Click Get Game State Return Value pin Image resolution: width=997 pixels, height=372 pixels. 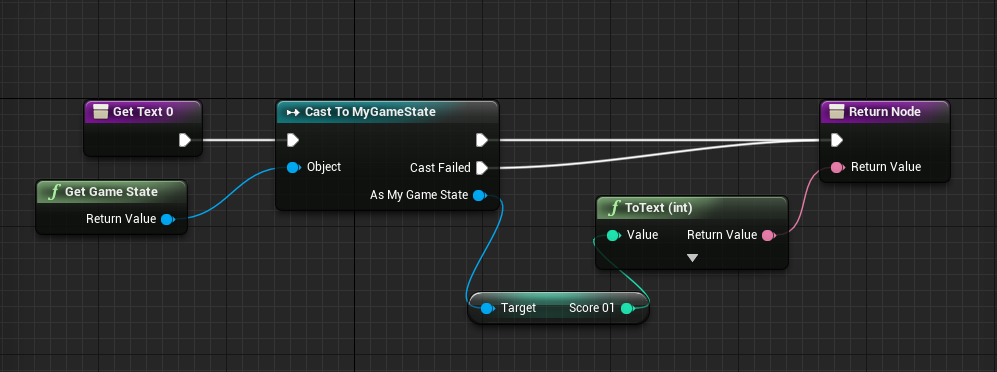[x=167, y=219]
